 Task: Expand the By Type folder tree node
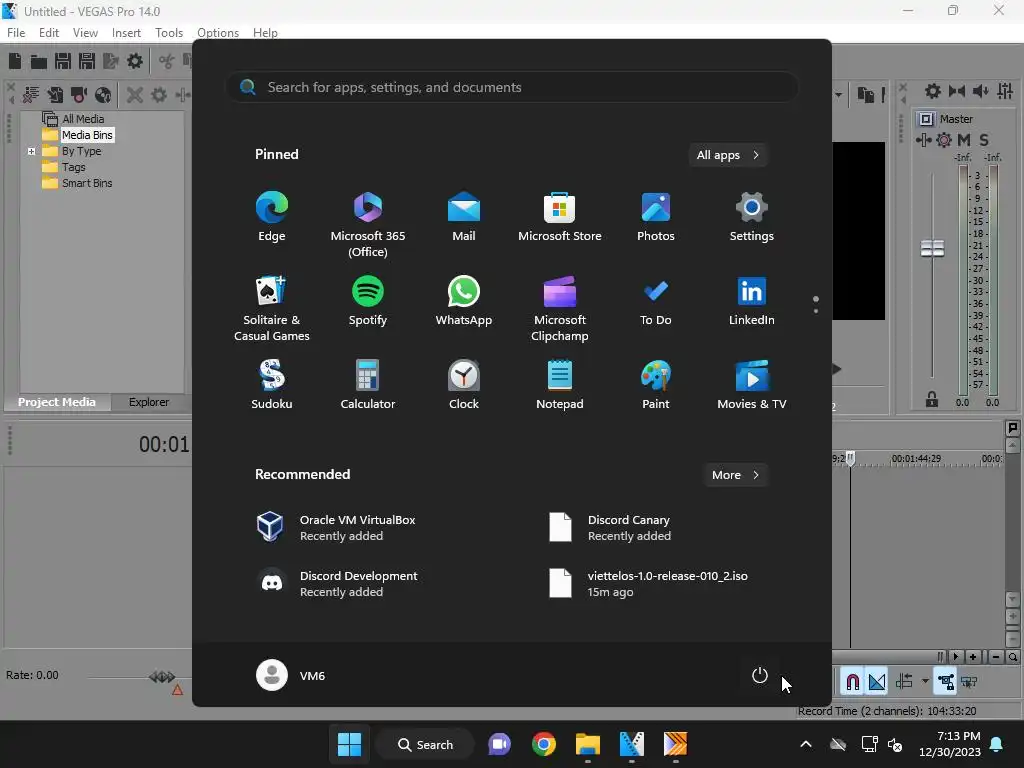[x=31, y=151]
